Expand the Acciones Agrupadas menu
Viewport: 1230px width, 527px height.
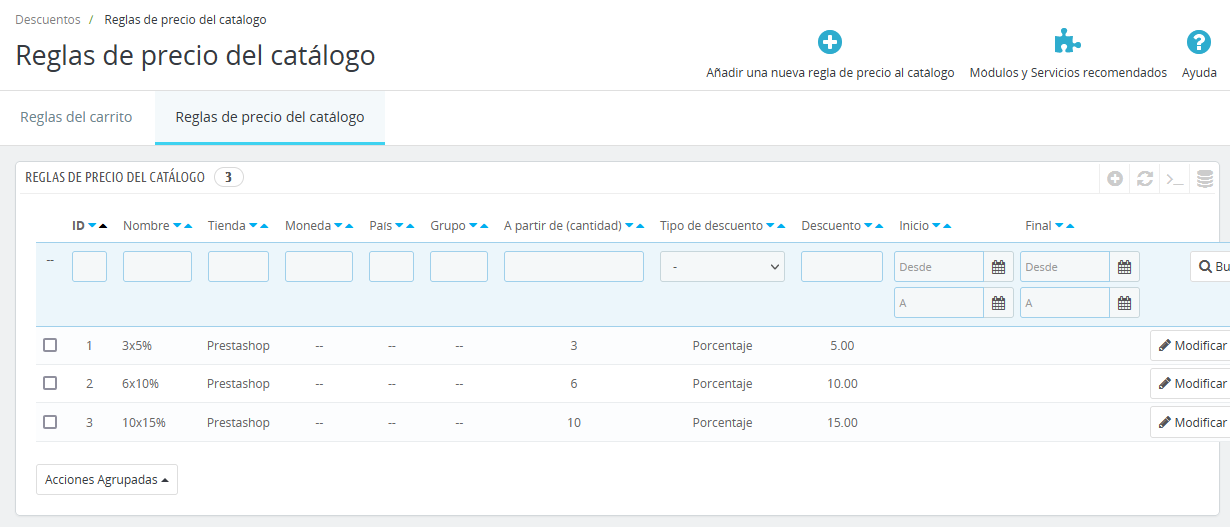107,480
